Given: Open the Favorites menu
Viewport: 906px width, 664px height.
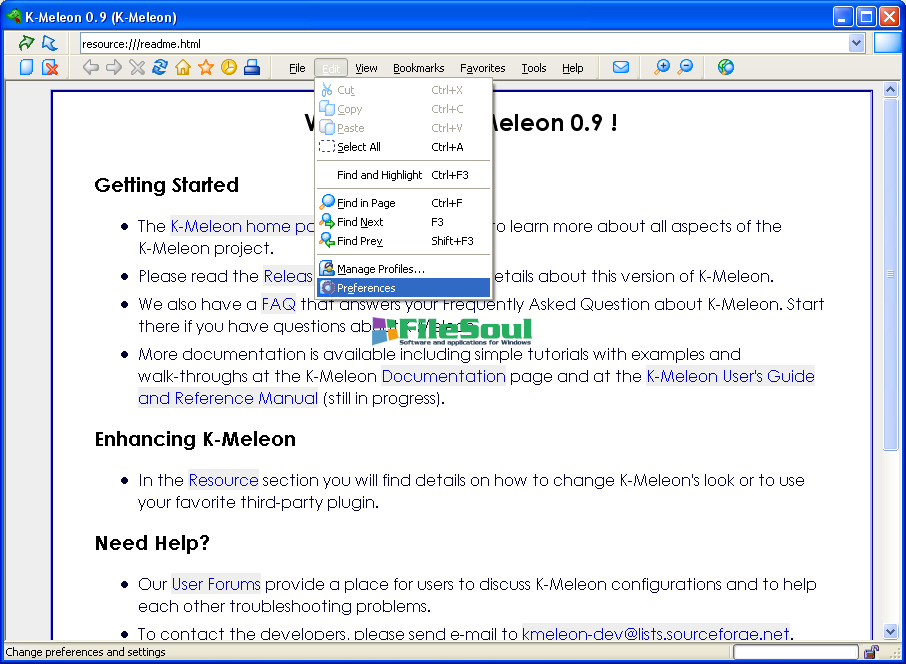Looking at the screenshot, I should (482, 68).
